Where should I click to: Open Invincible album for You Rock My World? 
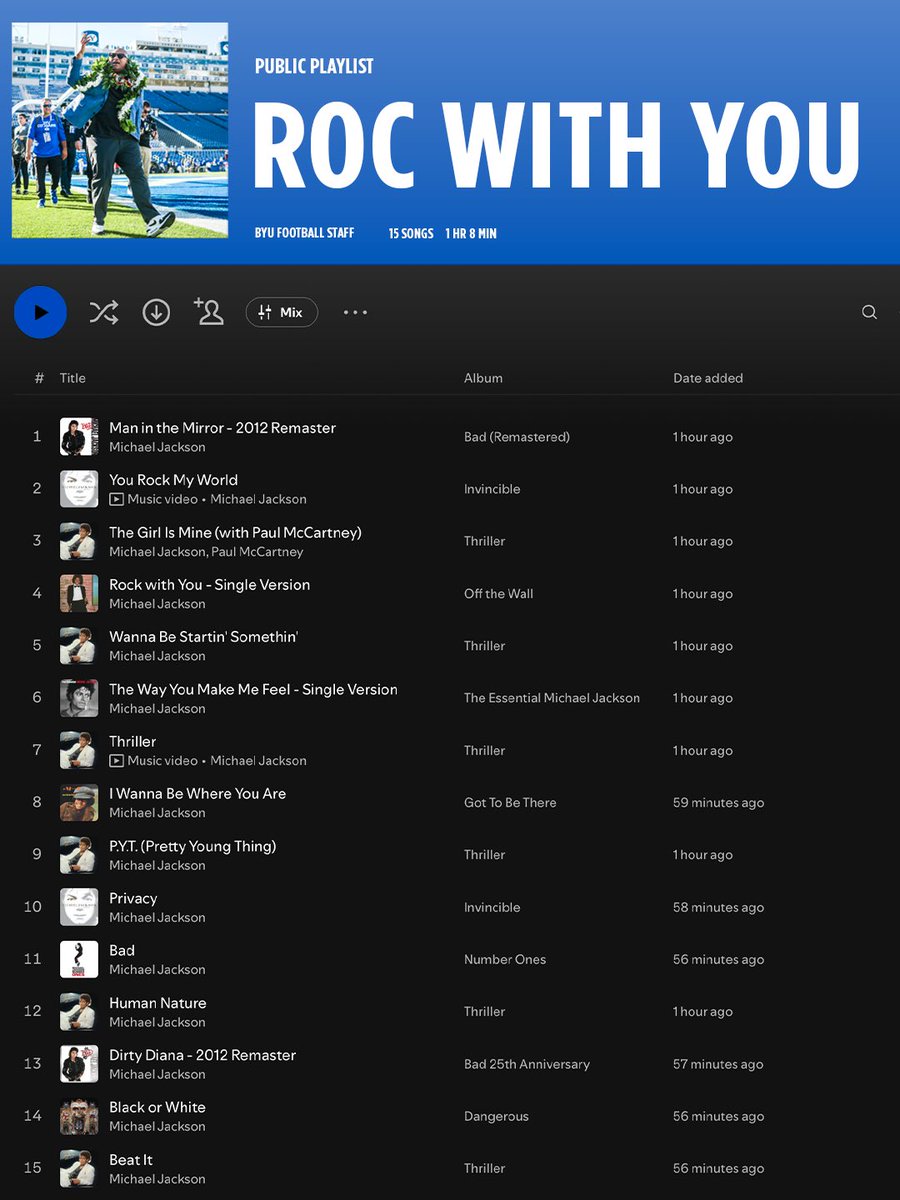coord(492,489)
